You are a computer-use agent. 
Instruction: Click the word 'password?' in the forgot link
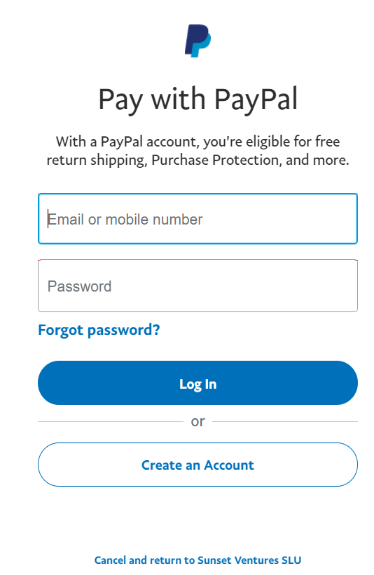coord(124,330)
